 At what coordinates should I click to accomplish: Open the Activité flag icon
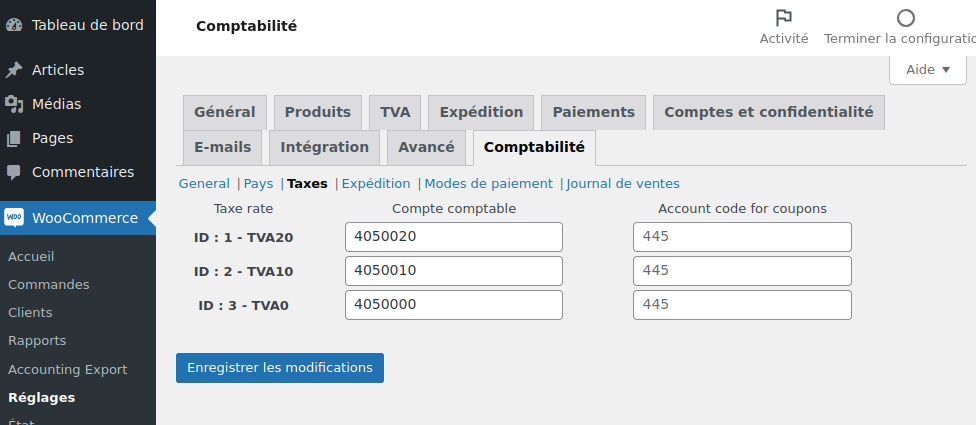tap(784, 18)
